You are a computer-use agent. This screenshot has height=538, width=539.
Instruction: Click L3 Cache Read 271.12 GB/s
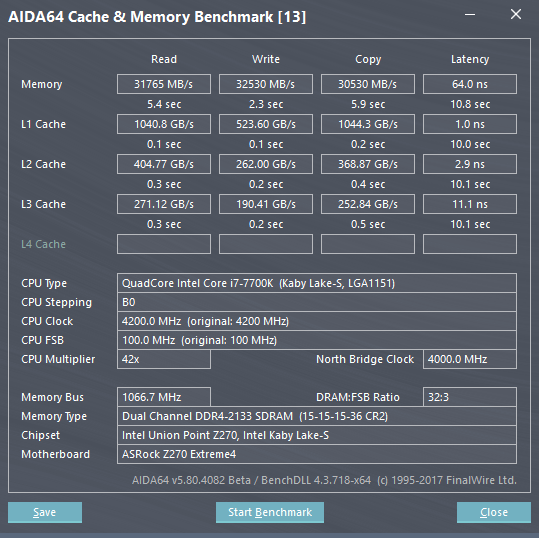coord(164,204)
